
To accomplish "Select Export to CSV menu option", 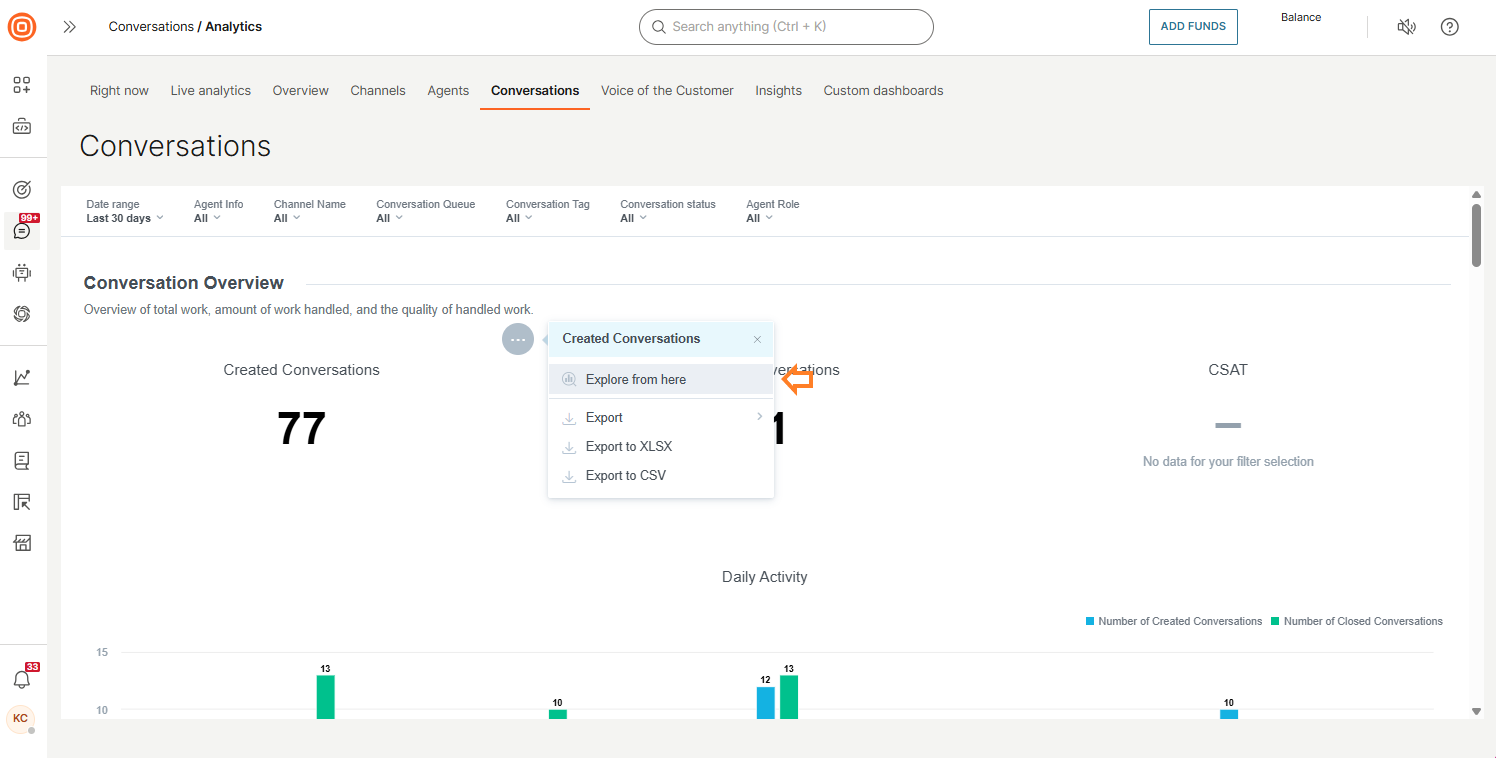I will coord(625,475).
